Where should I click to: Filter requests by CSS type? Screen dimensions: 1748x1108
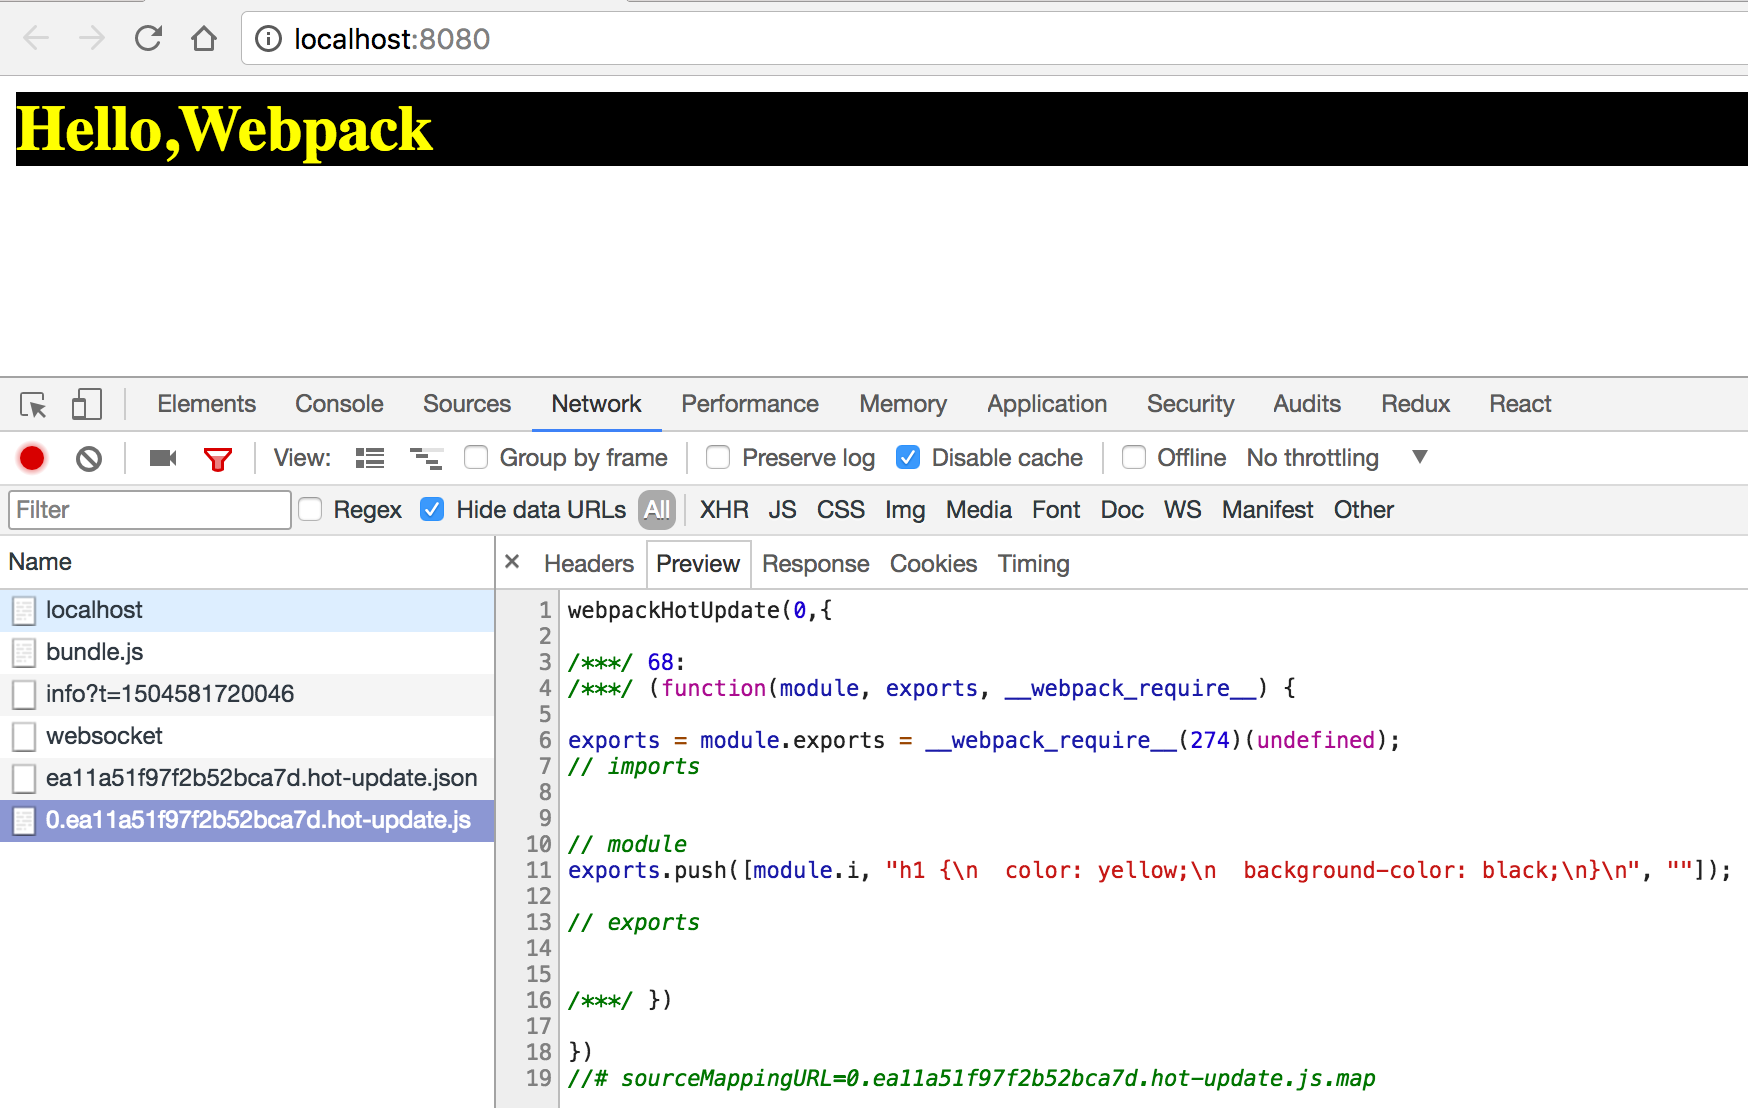tap(840, 510)
